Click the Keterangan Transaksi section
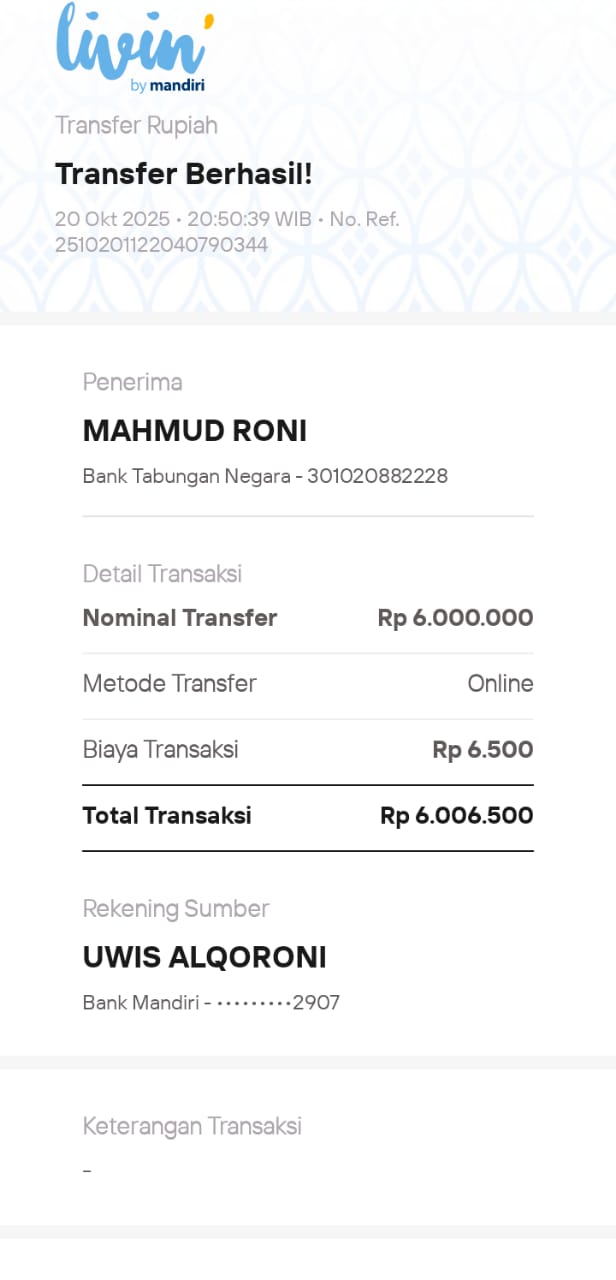Screen dimensions: 616x1280 (x=192, y=1126)
